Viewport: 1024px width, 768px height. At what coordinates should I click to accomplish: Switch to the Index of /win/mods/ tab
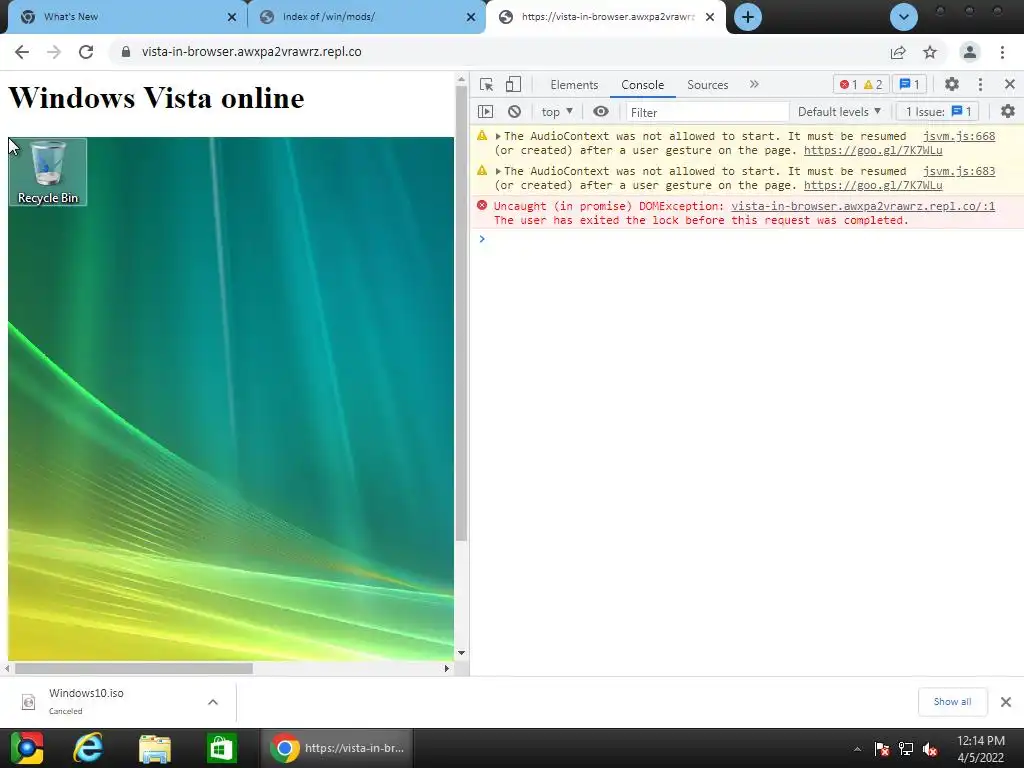(x=366, y=17)
